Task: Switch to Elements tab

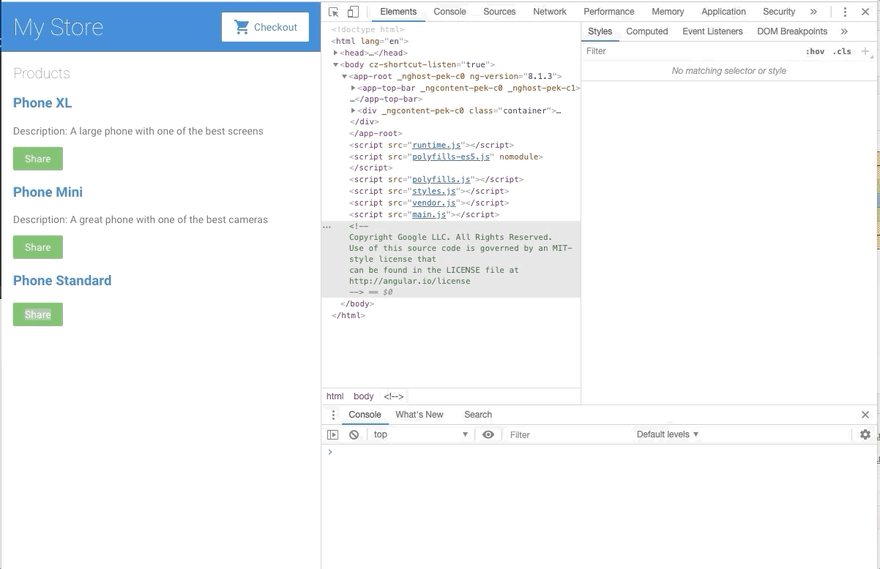Action: pyautogui.click(x=398, y=12)
